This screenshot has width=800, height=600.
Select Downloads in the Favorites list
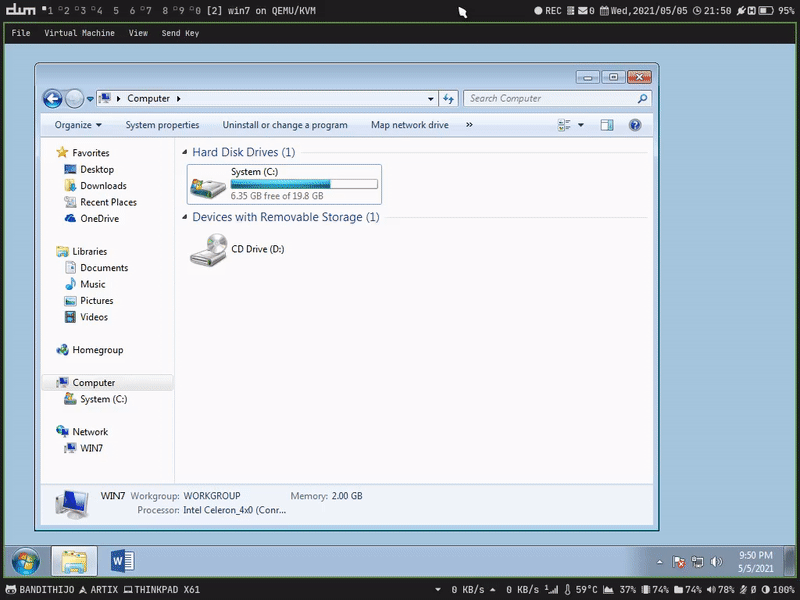click(x=103, y=186)
